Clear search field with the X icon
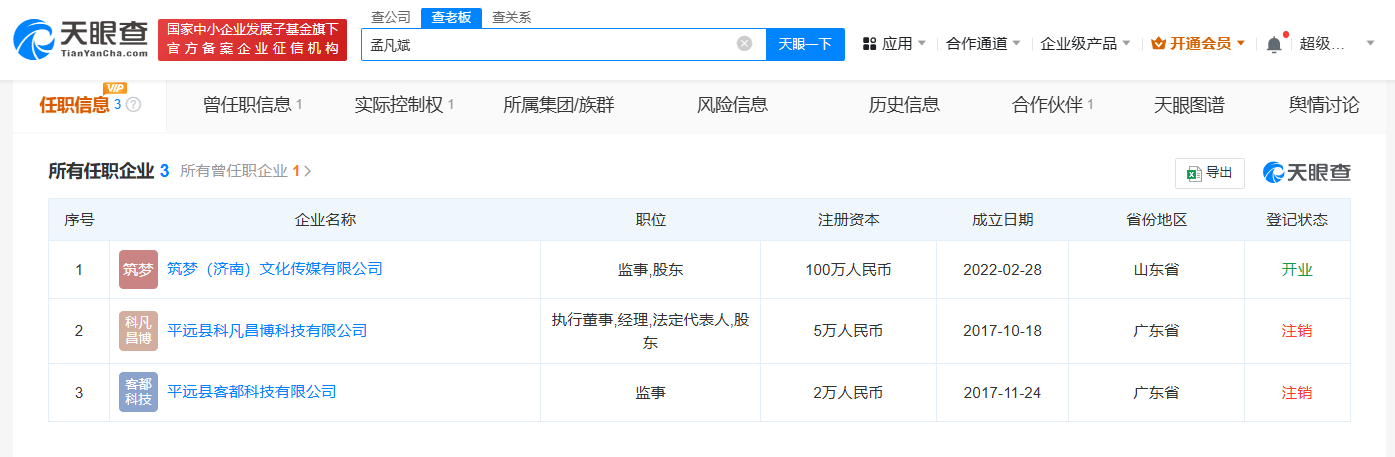 point(744,44)
